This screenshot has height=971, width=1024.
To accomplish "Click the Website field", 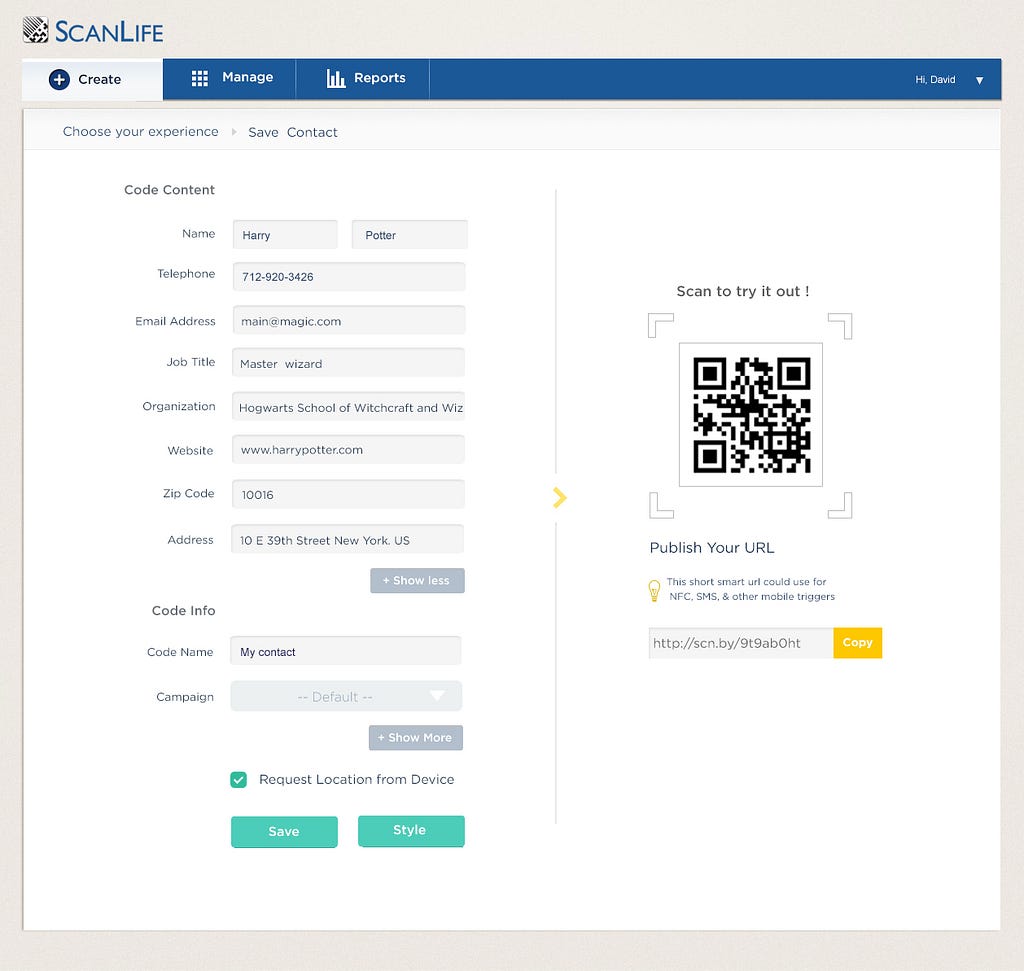I will (348, 449).
